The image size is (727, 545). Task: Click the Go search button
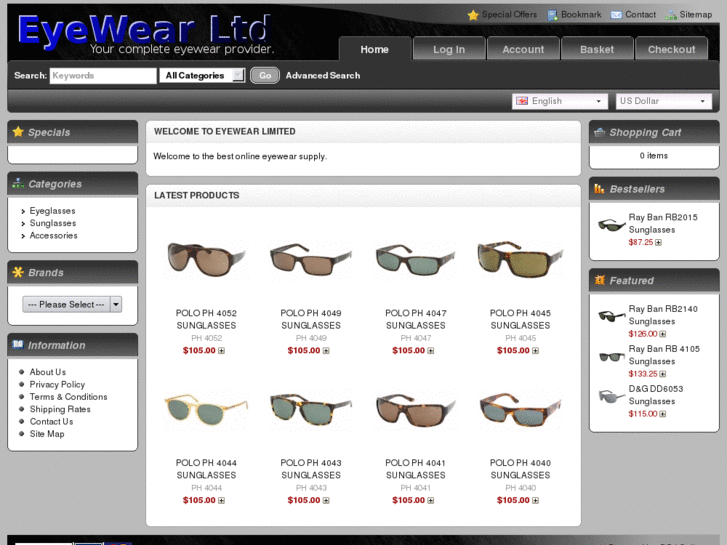pyautogui.click(x=265, y=76)
